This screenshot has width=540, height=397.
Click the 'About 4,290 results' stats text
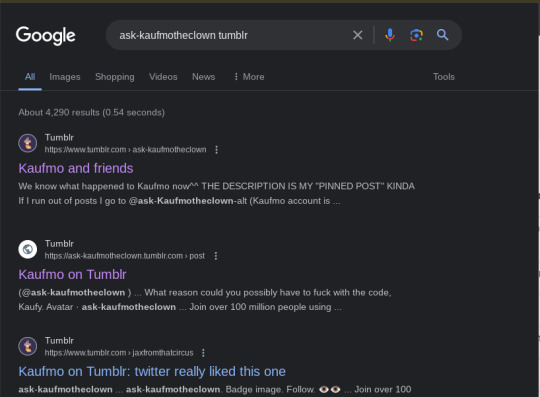(x=92, y=113)
